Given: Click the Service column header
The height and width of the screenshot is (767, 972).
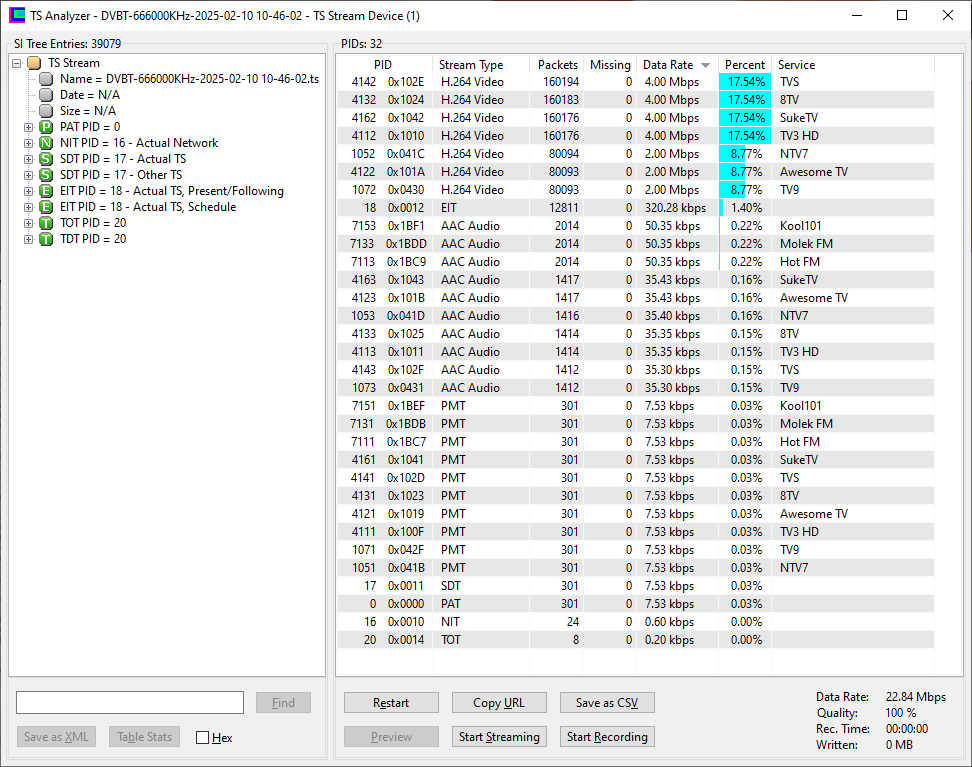Looking at the screenshot, I should 796,65.
